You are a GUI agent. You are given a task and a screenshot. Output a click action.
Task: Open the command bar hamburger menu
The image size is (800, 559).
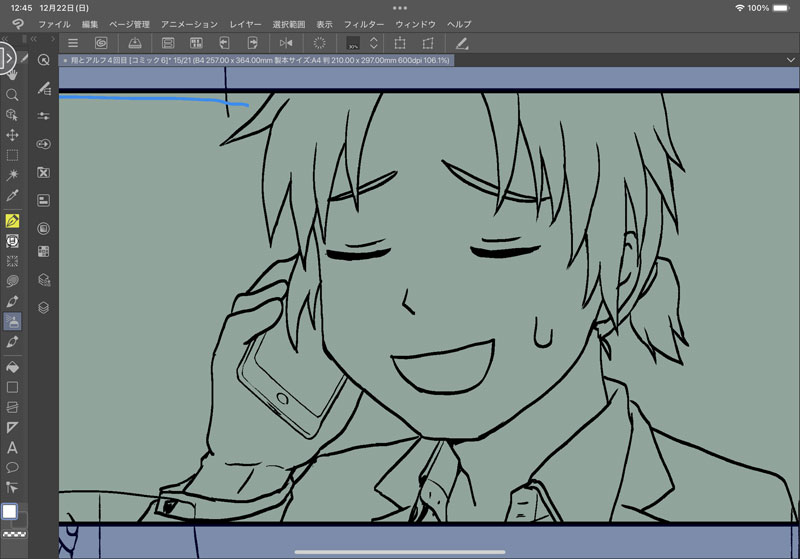(x=73, y=43)
